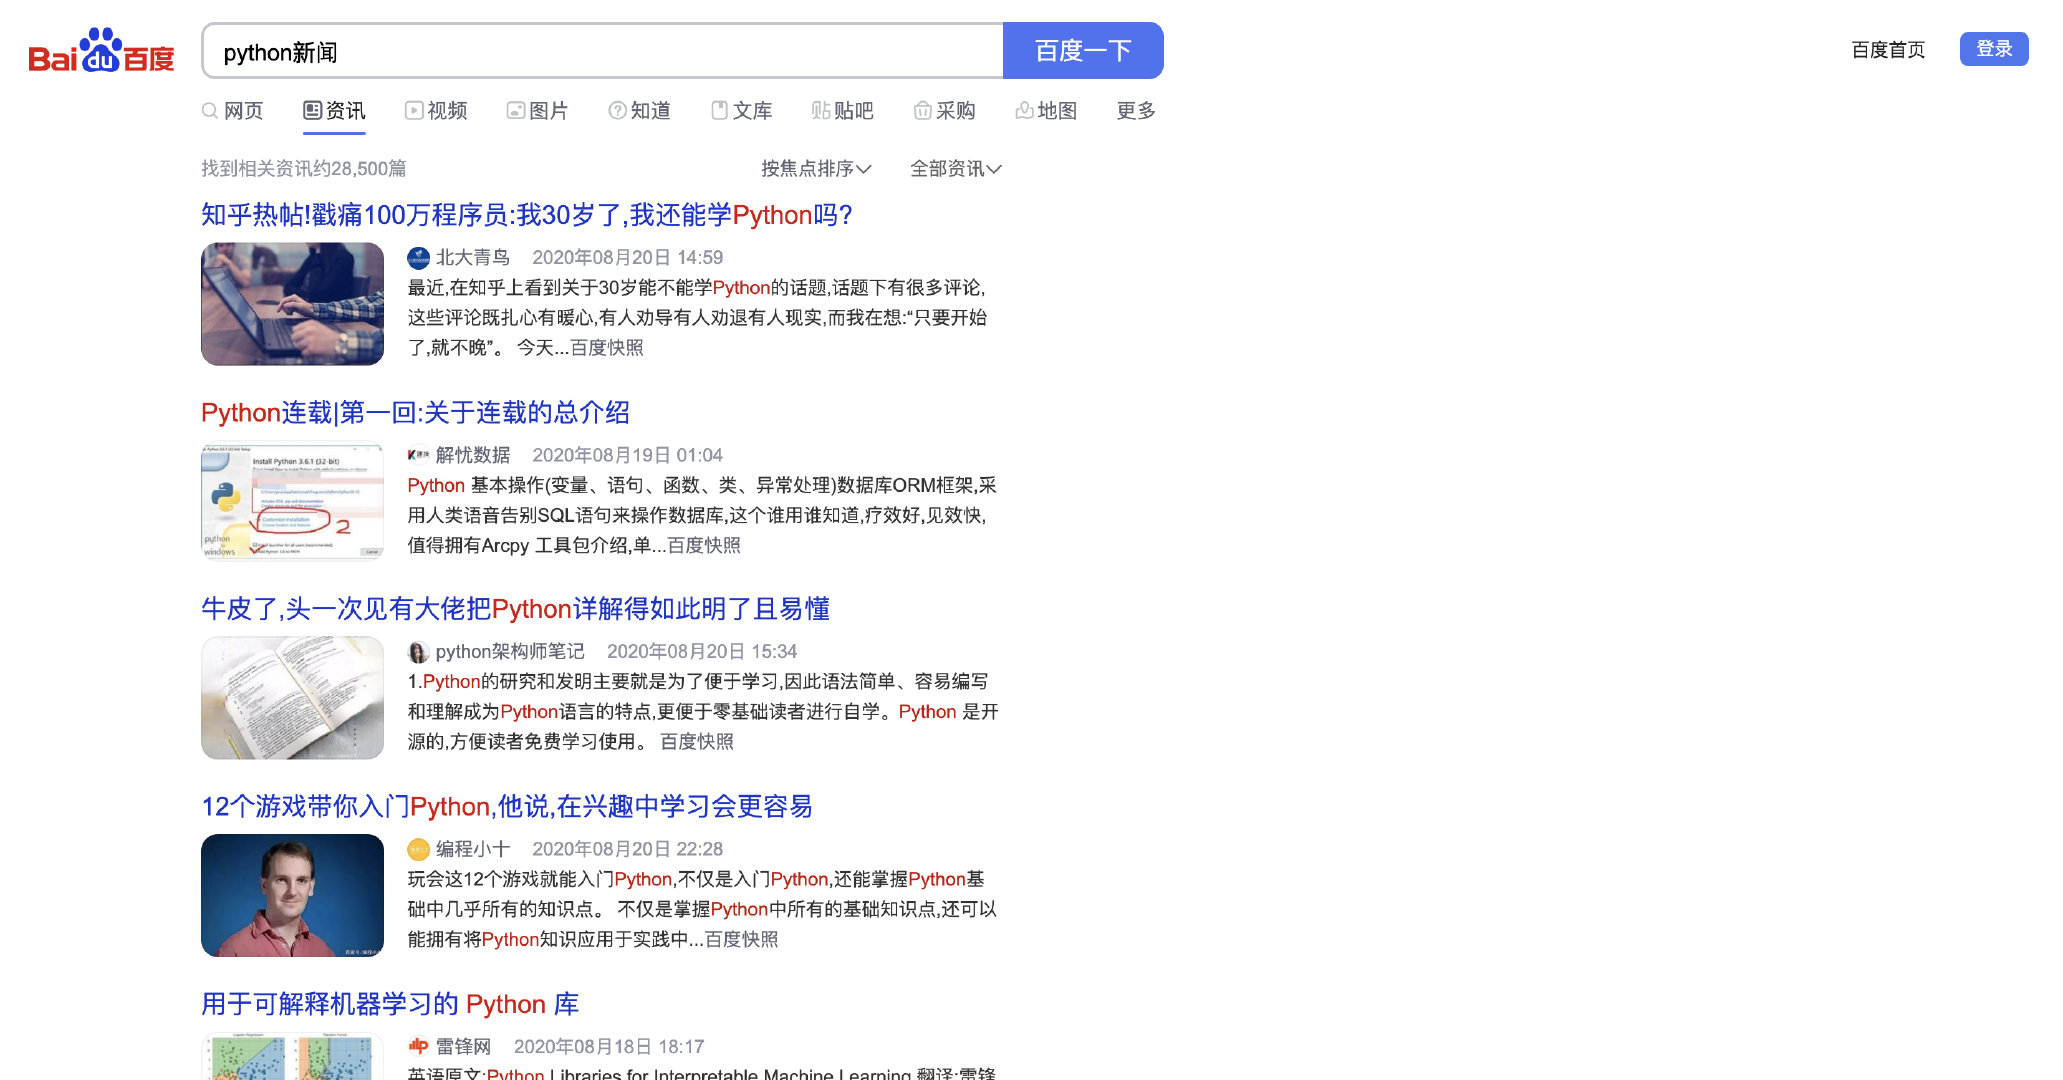
Task: Open the 采购 tab
Action: pos(945,111)
